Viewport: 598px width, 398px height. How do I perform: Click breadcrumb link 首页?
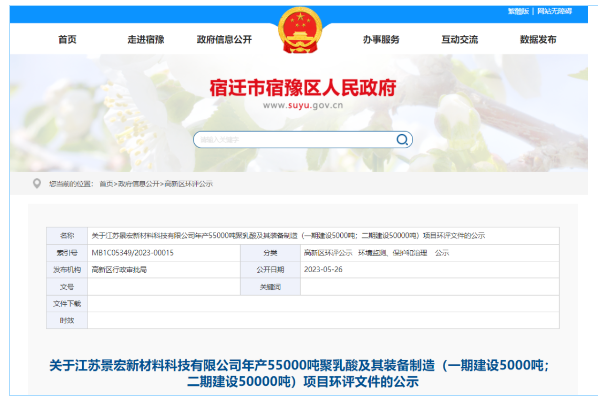[106, 184]
